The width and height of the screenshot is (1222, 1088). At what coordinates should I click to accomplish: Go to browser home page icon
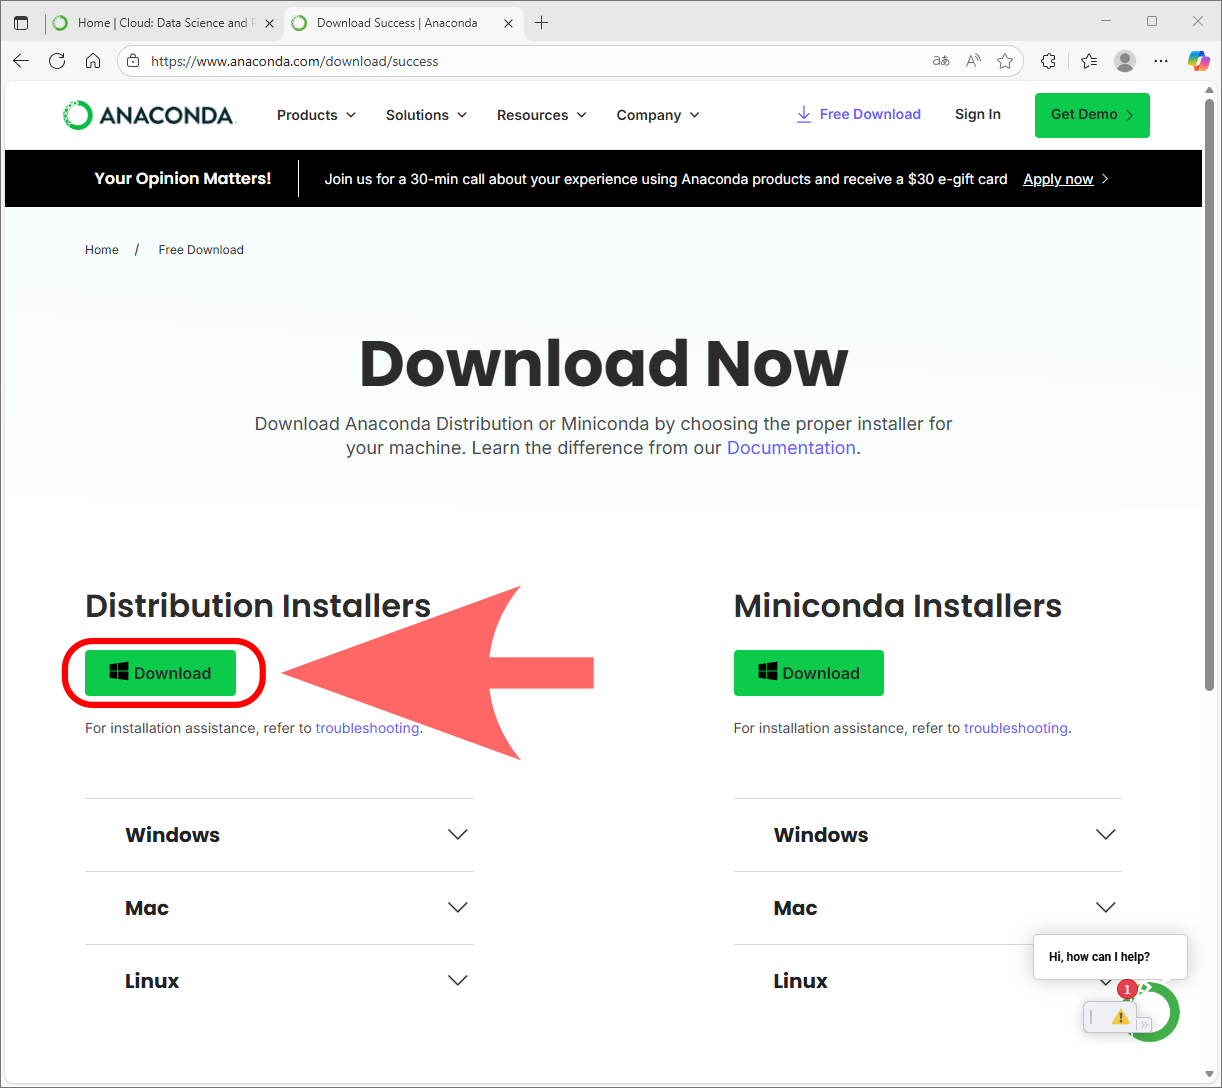click(93, 61)
